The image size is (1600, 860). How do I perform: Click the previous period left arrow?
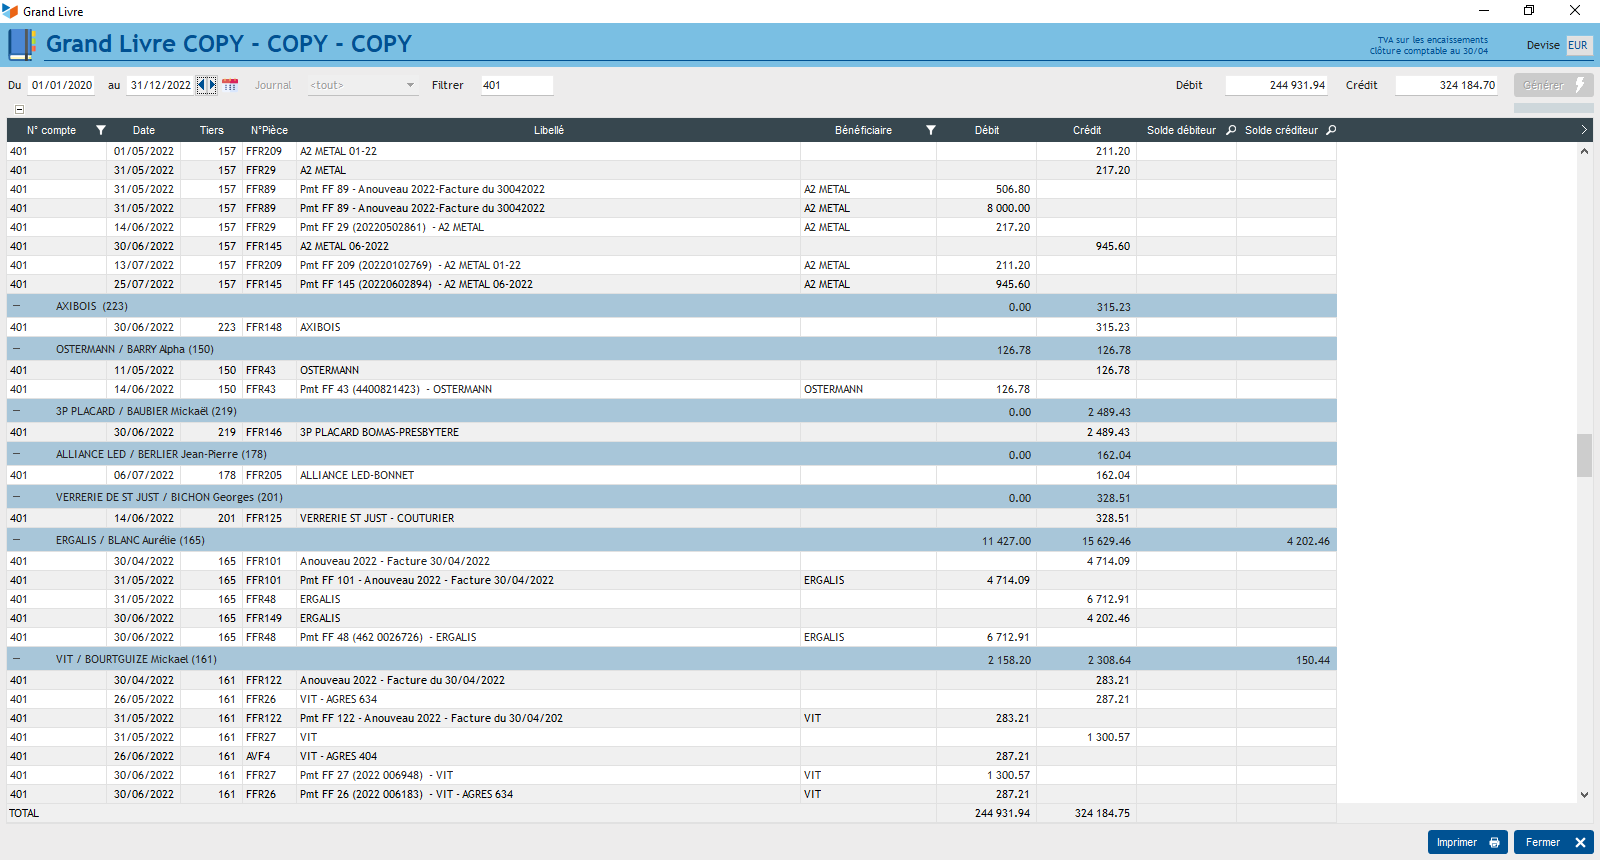(201, 85)
